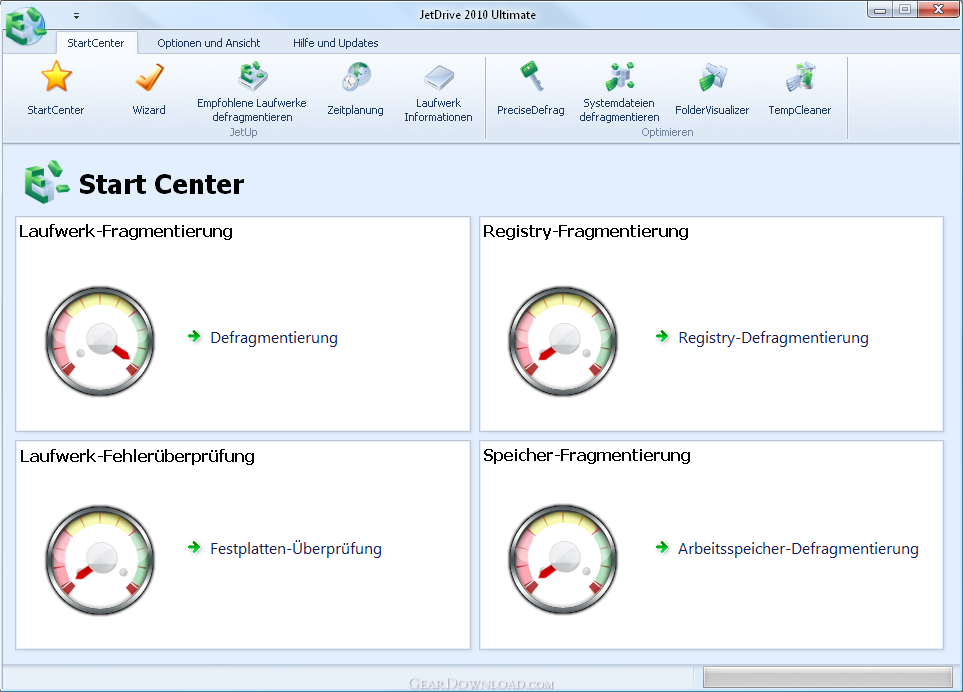The width and height of the screenshot is (963, 692).
Task: Click the Speicher-Fragmentierung panel title
Action: point(587,456)
